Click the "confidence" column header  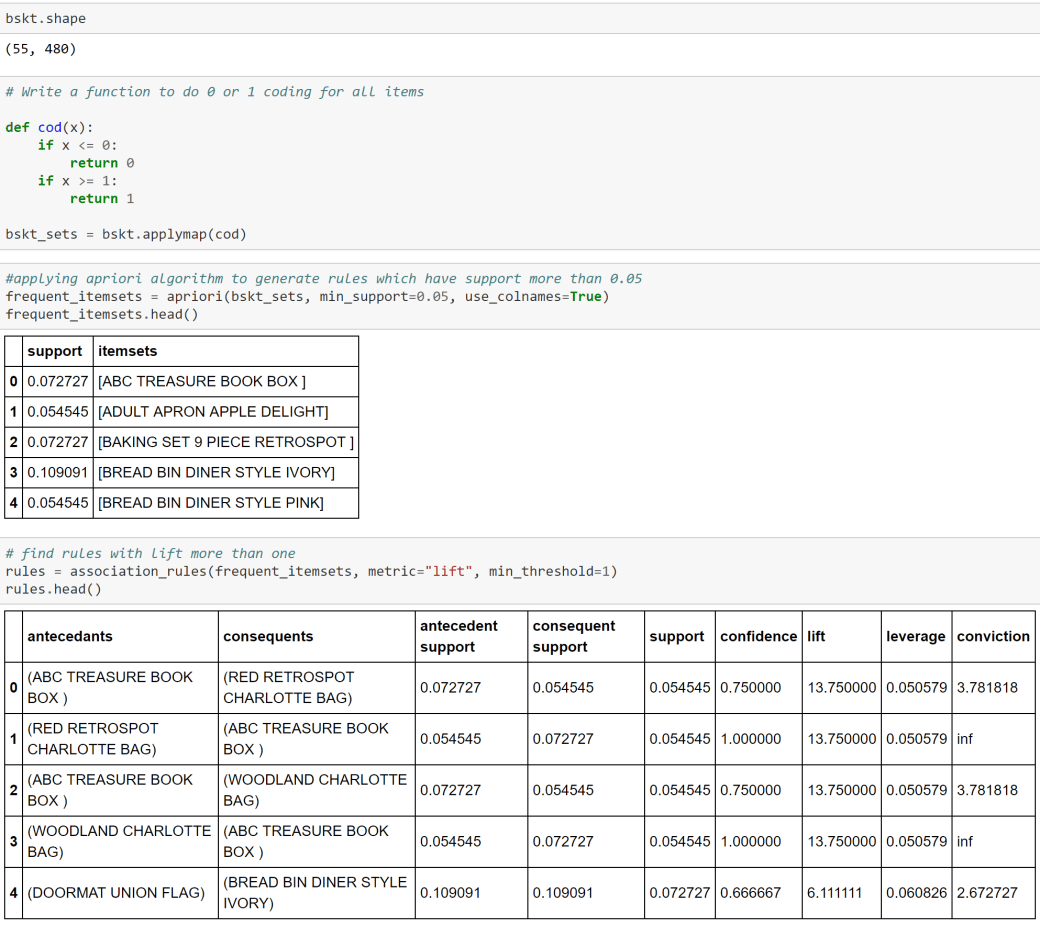click(759, 637)
